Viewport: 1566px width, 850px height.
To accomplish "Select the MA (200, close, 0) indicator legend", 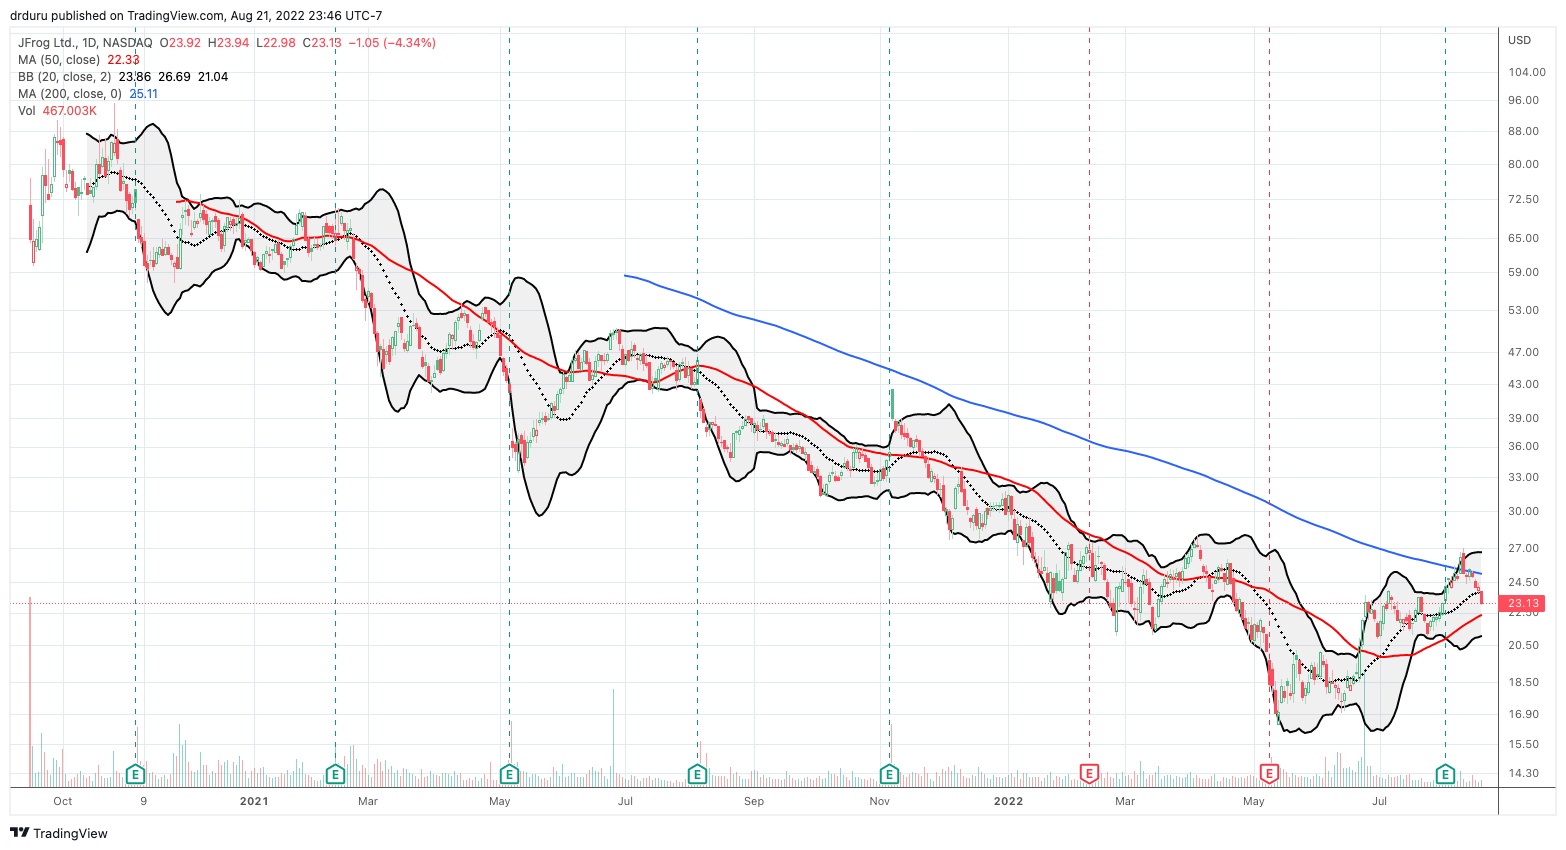I will click(70, 94).
